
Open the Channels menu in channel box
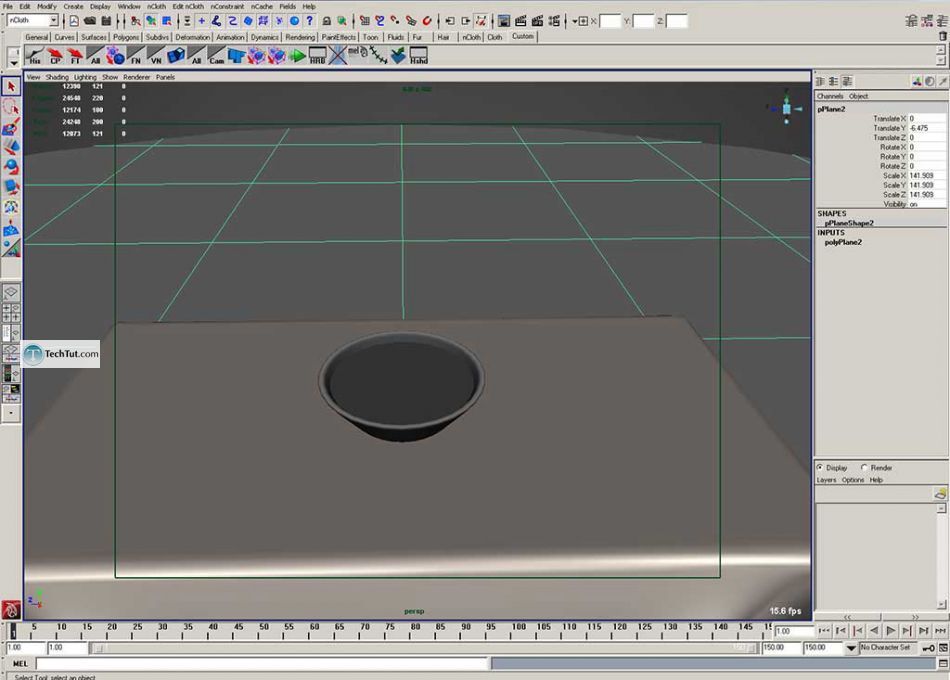[x=829, y=96]
